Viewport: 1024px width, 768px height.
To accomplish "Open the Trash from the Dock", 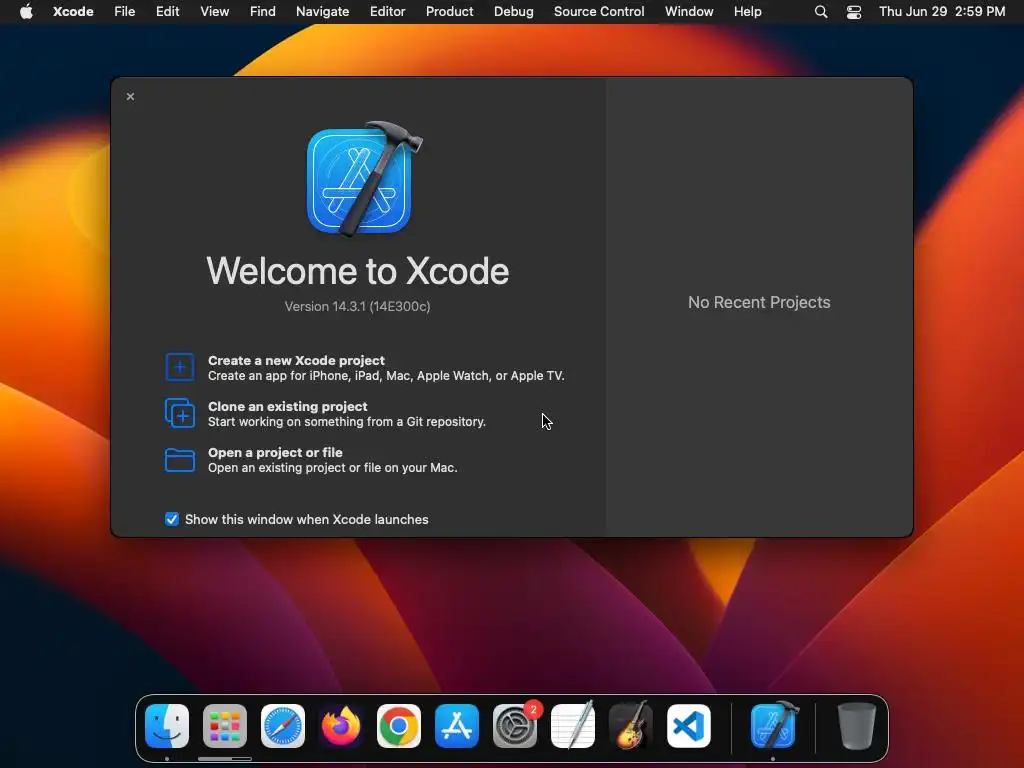I will point(856,726).
